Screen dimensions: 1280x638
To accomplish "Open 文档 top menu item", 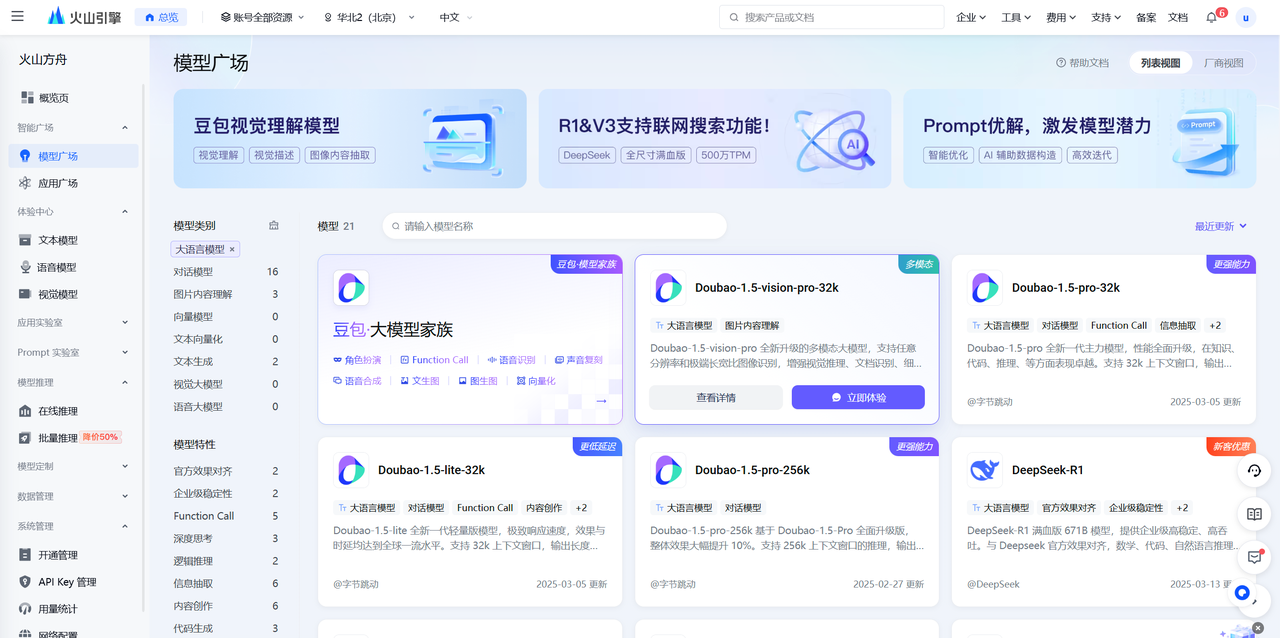I will tap(1178, 17).
